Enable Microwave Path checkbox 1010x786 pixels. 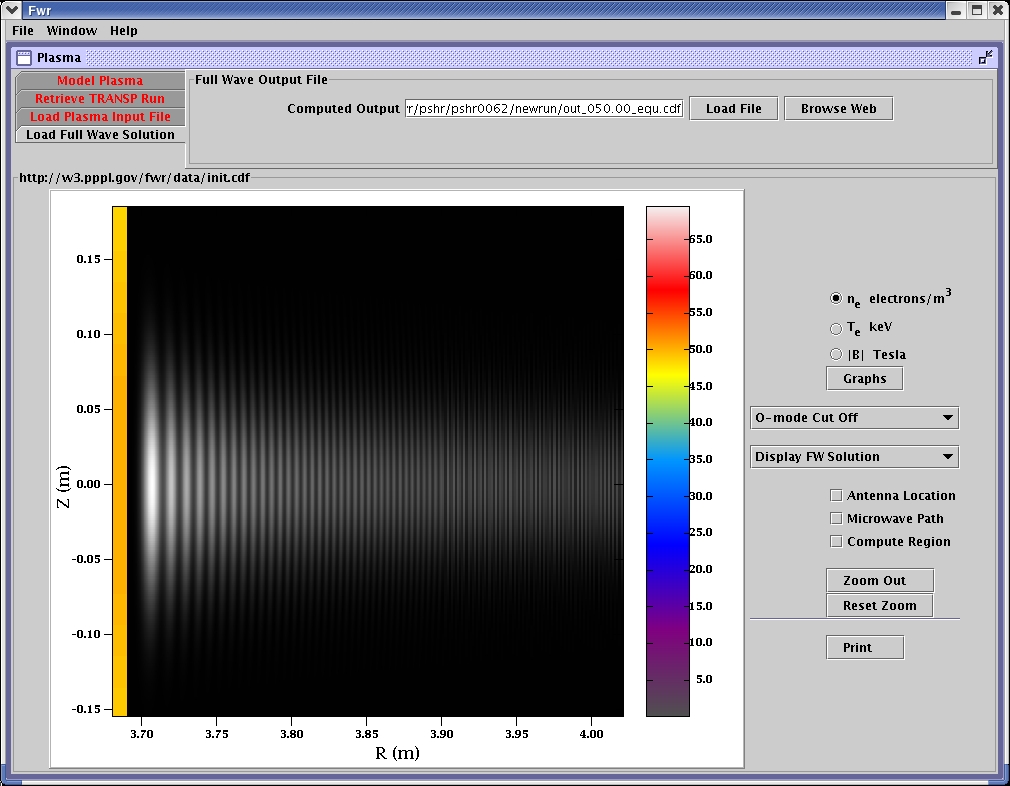click(x=836, y=519)
